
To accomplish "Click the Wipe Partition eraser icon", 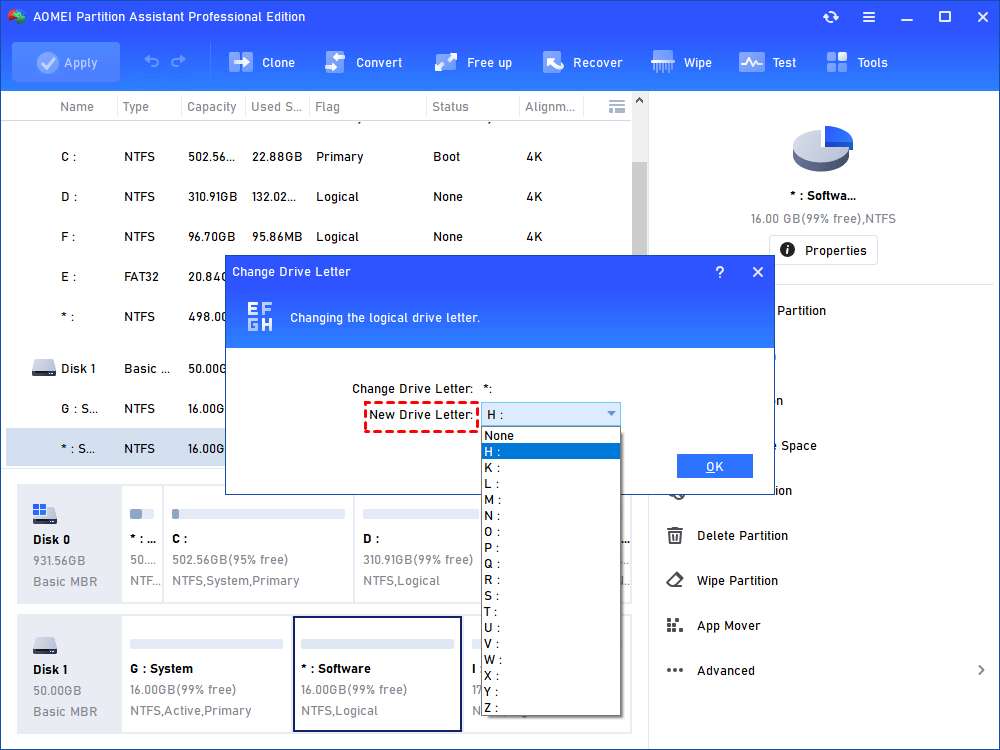I will click(675, 580).
